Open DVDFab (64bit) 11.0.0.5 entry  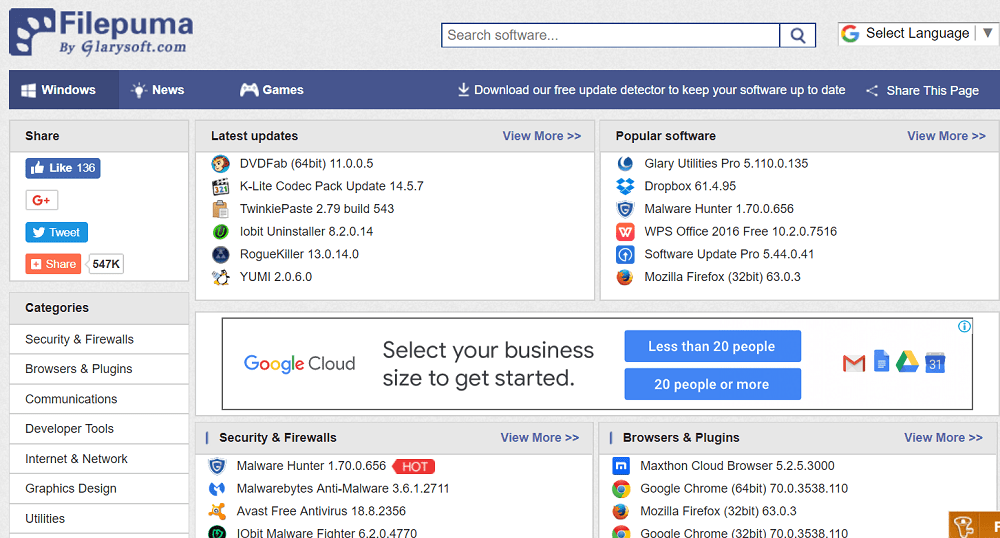click(x=306, y=164)
